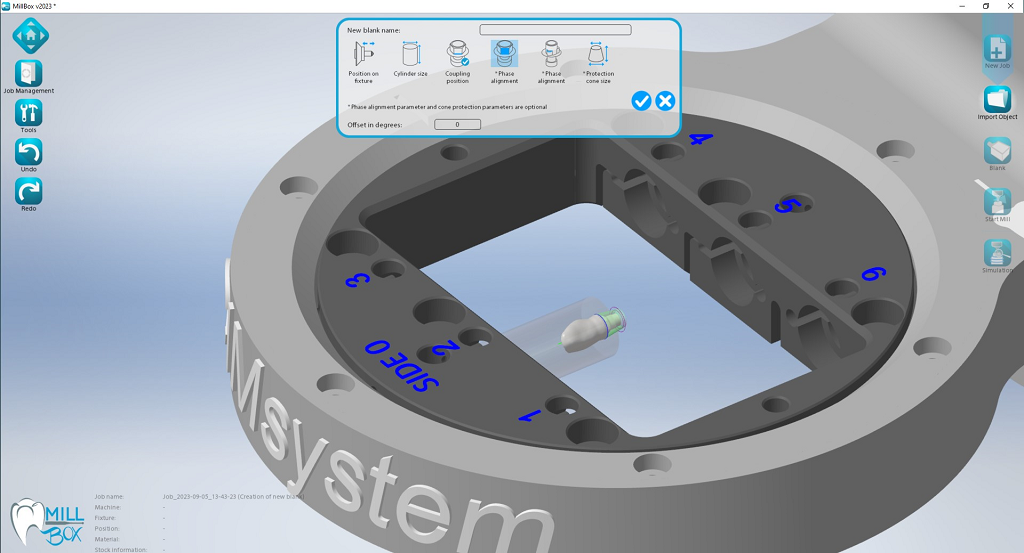
Task: Cancel the dialog with the blue X button
Action: tap(665, 101)
